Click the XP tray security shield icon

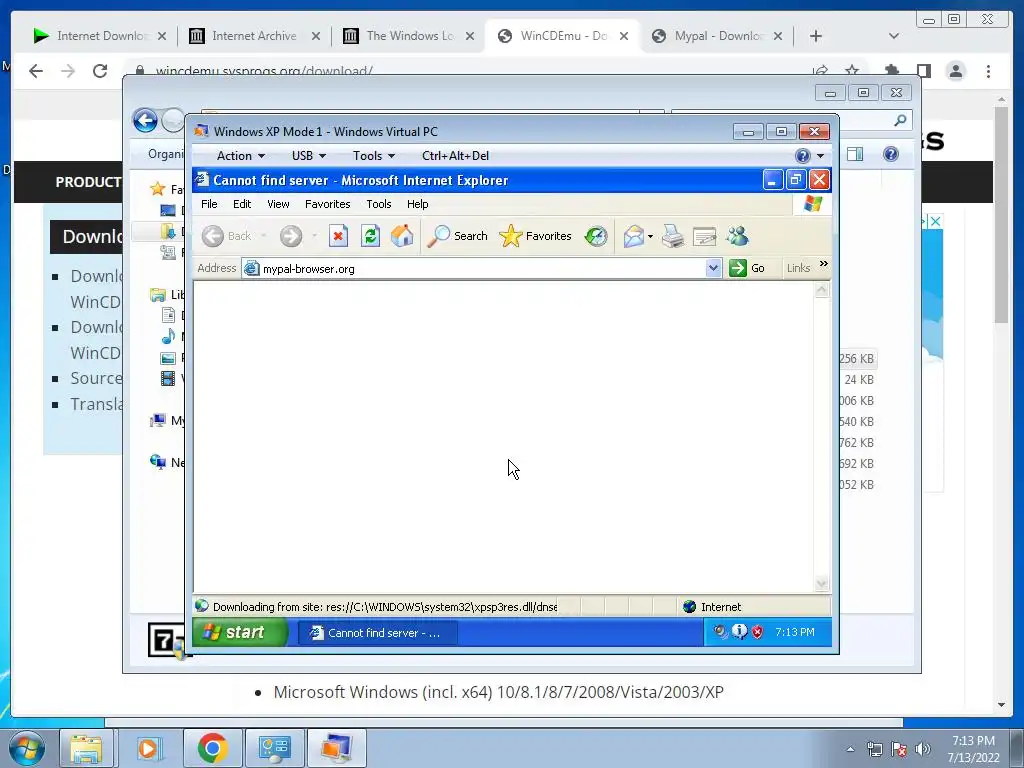click(x=758, y=632)
